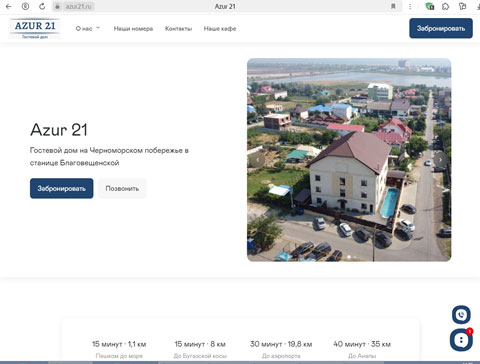Click "15 минут · 1,1 км" distance text
Screen dimensions: 480x364
(x=119, y=344)
